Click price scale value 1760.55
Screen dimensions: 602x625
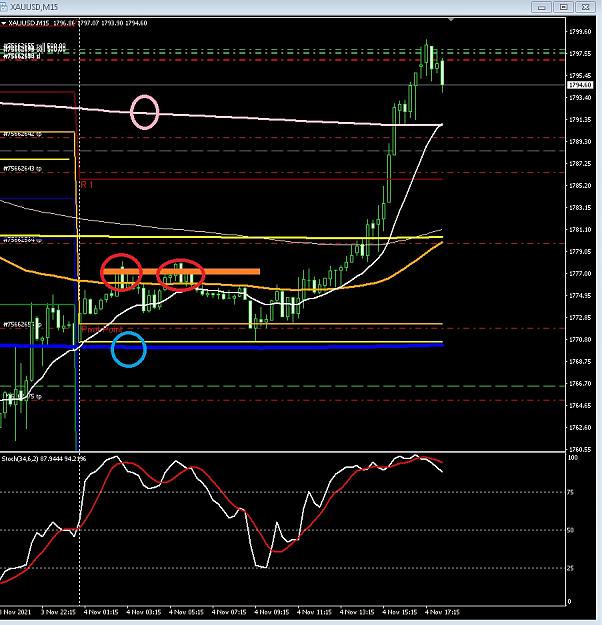pyautogui.click(x=580, y=449)
